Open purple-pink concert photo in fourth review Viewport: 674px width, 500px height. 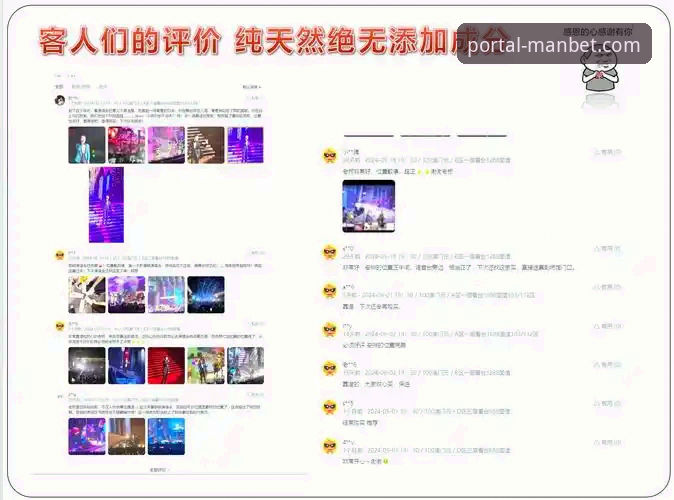tap(86, 436)
